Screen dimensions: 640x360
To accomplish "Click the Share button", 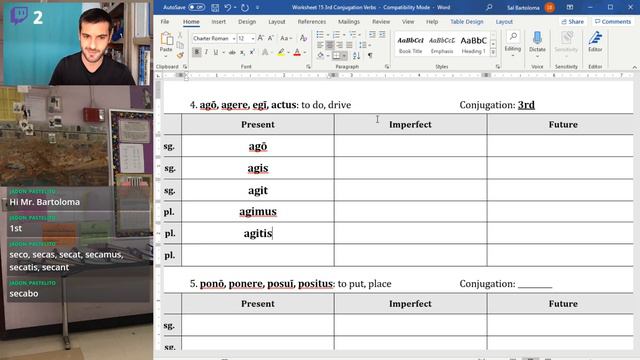I will point(572,22).
